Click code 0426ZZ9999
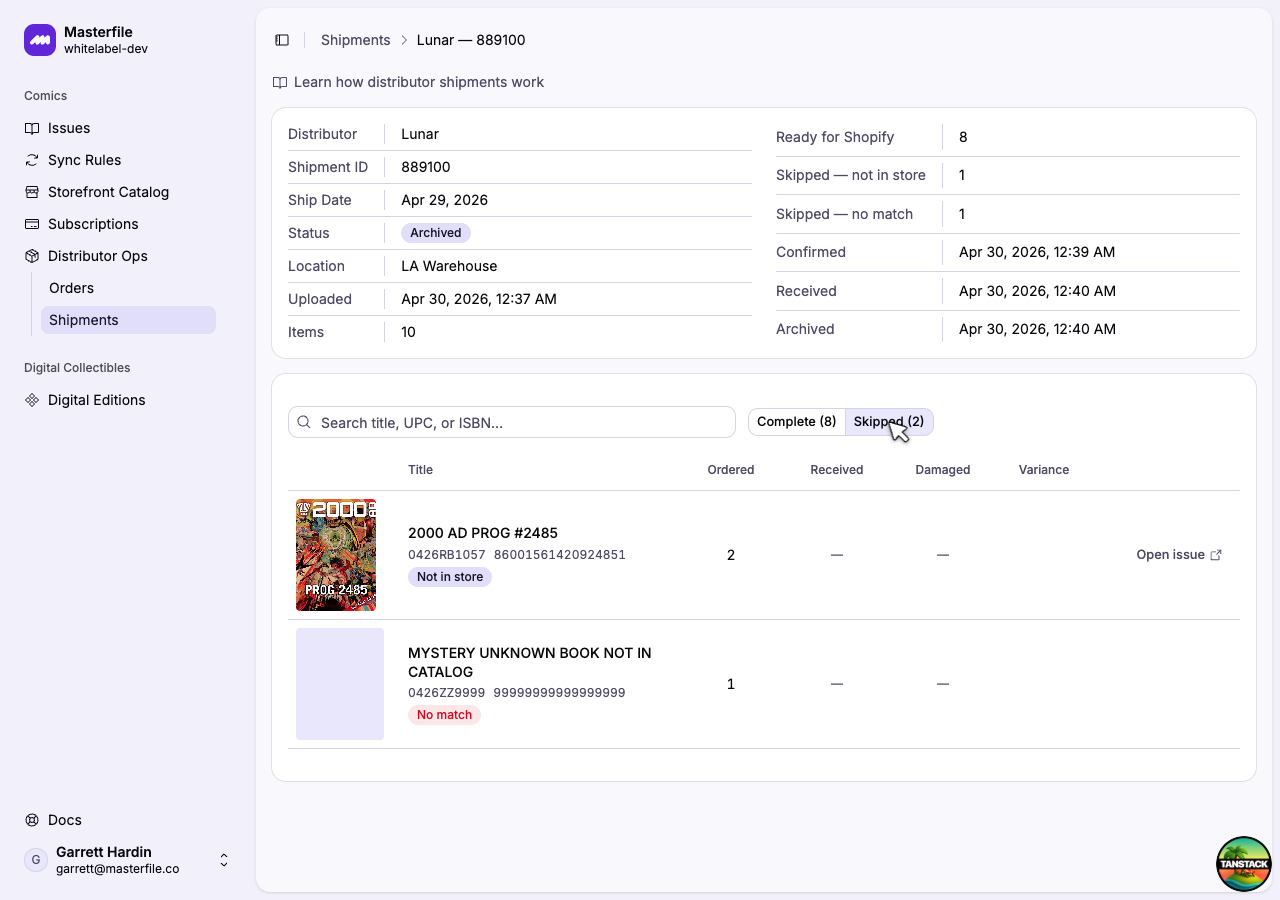Image resolution: width=1280 pixels, height=900 pixels. click(x=447, y=693)
